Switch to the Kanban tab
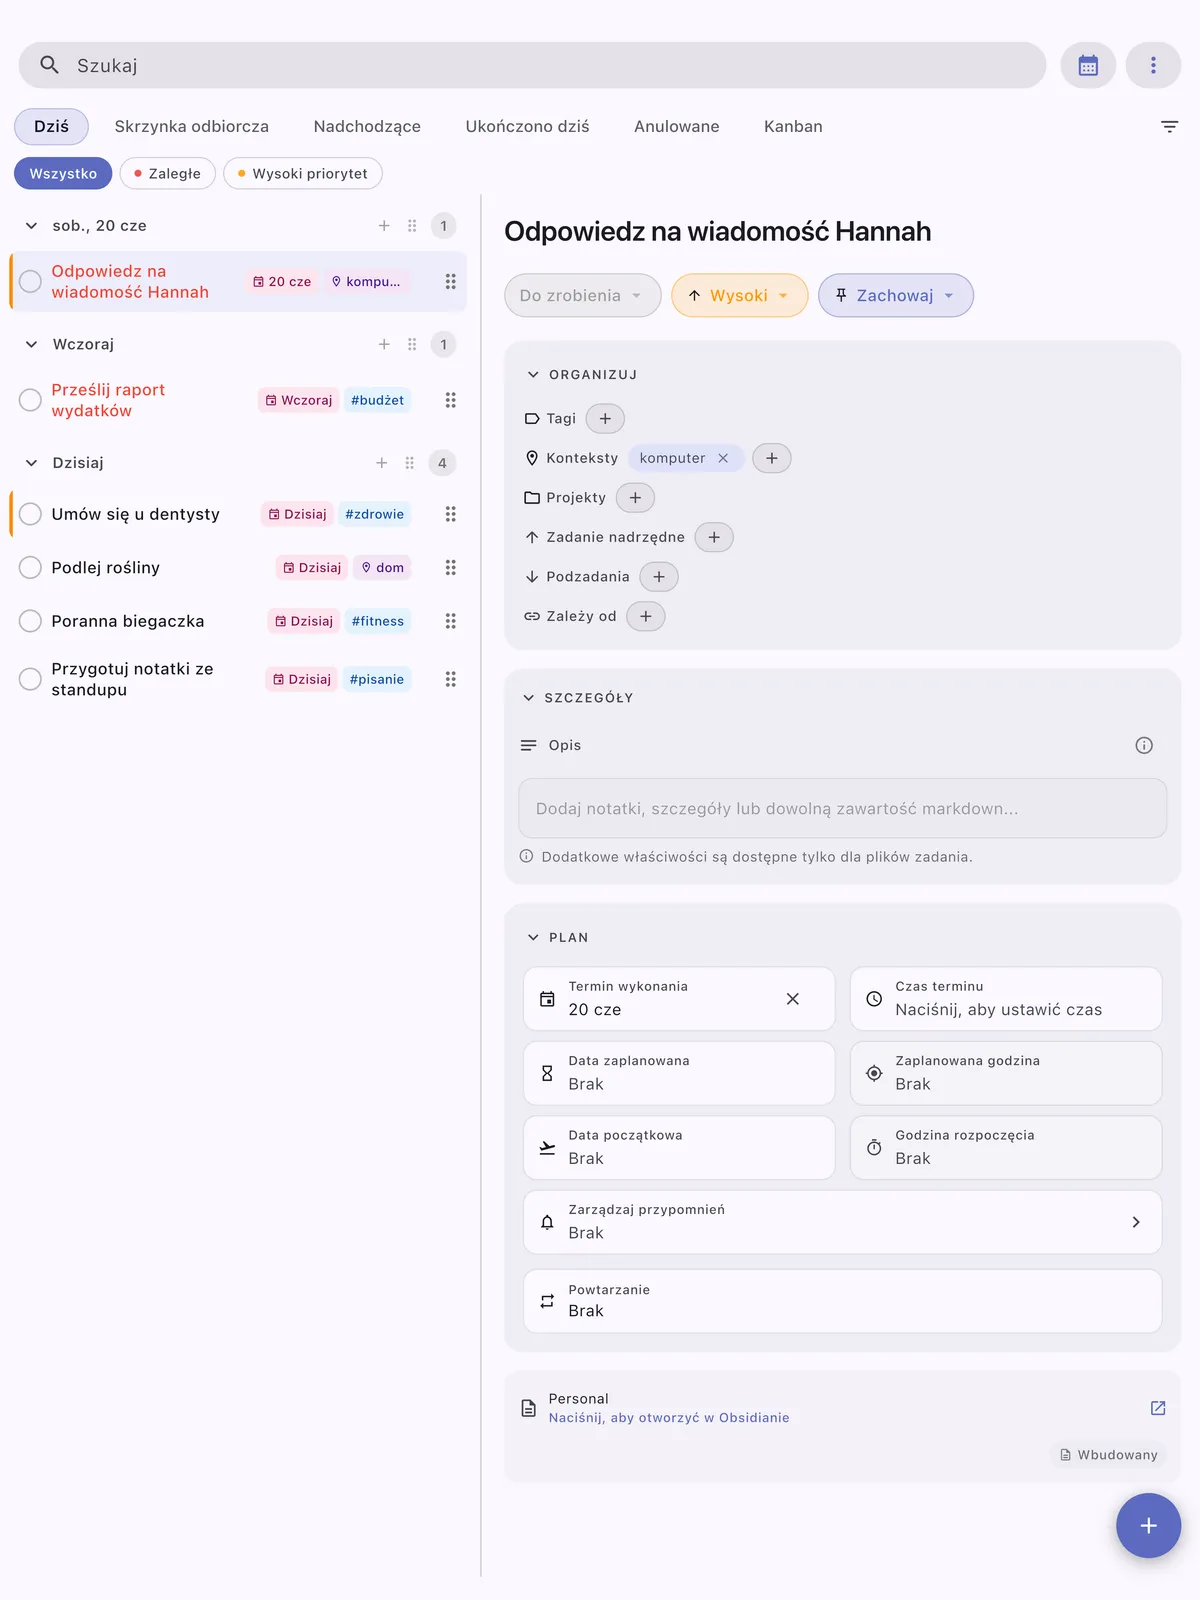 tap(793, 126)
